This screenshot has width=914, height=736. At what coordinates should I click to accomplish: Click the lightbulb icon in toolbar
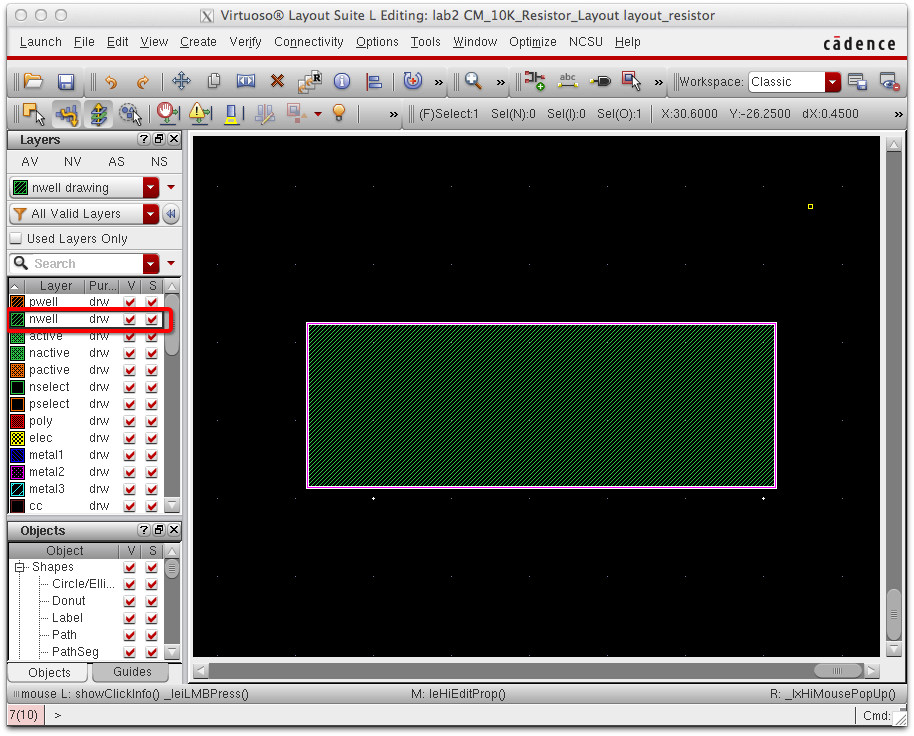pos(338,113)
